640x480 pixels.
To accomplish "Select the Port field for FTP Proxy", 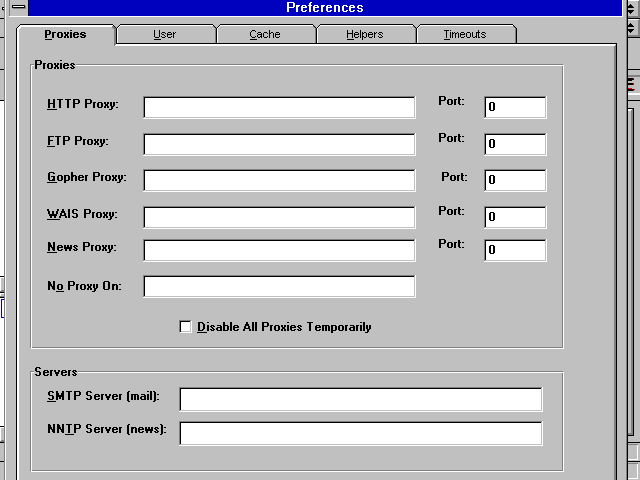I will pyautogui.click(x=515, y=144).
